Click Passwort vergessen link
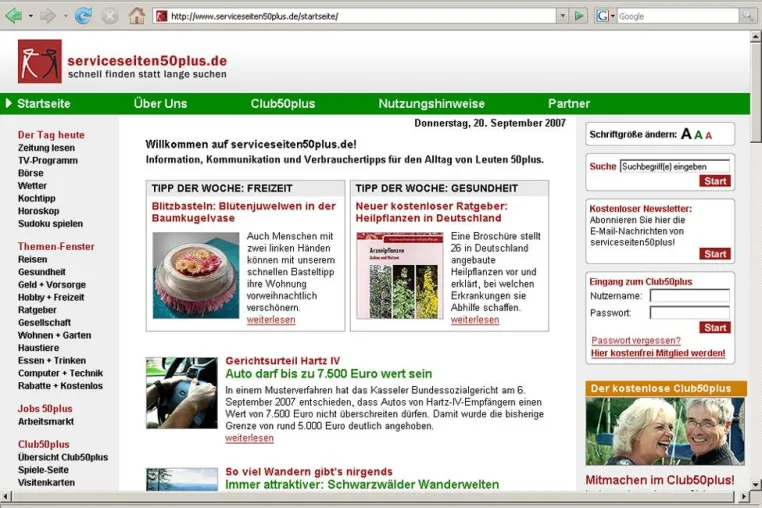This screenshot has height=508, width=762. point(636,341)
